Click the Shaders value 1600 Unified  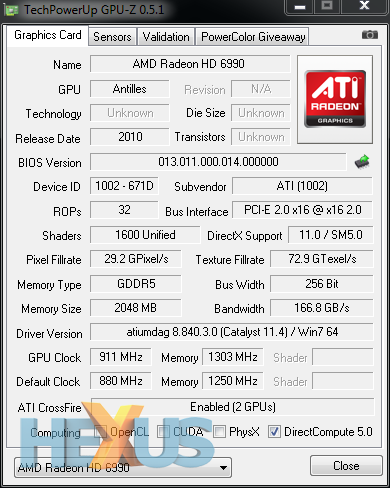pyautogui.click(x=145, y=235)
